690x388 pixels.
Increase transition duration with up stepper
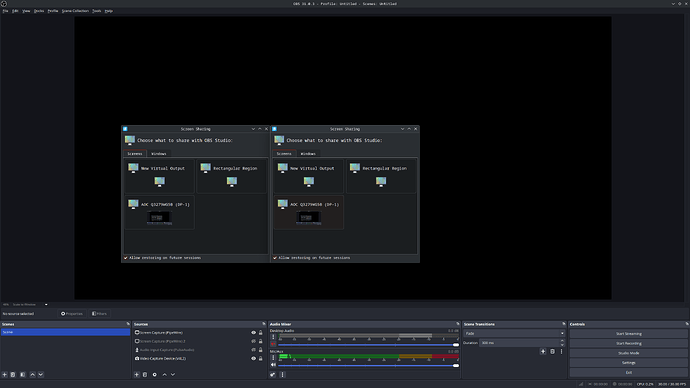(x=562, y=341)
